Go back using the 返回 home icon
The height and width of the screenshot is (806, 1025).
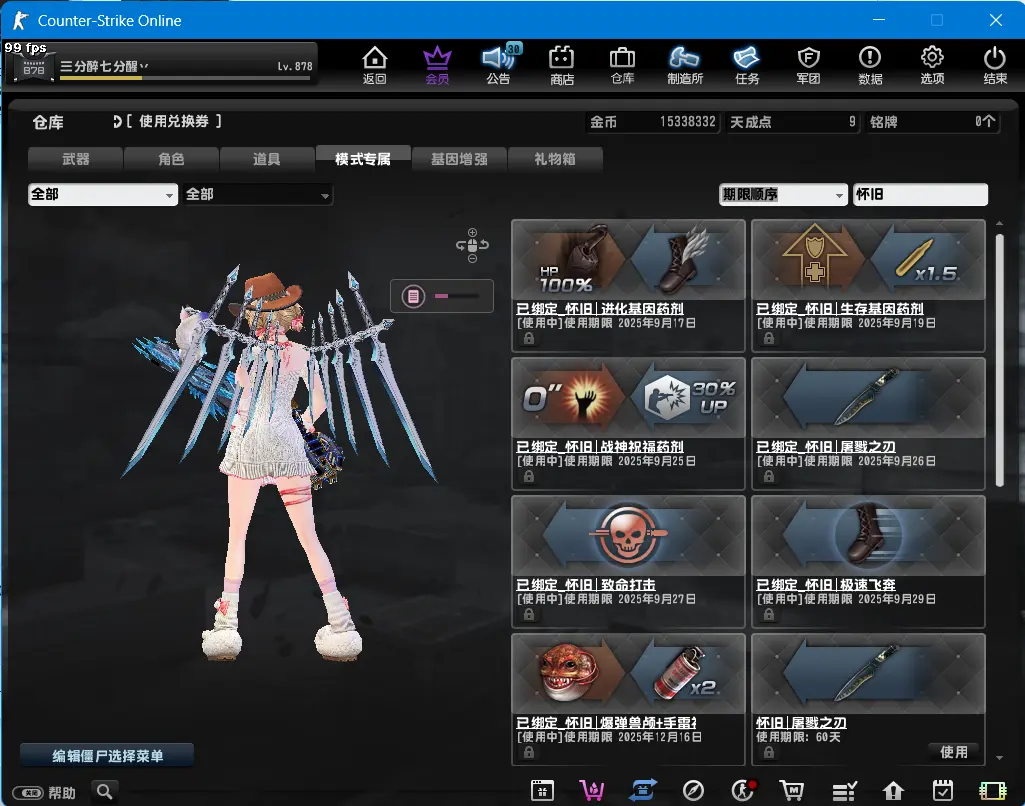point(375,65)
